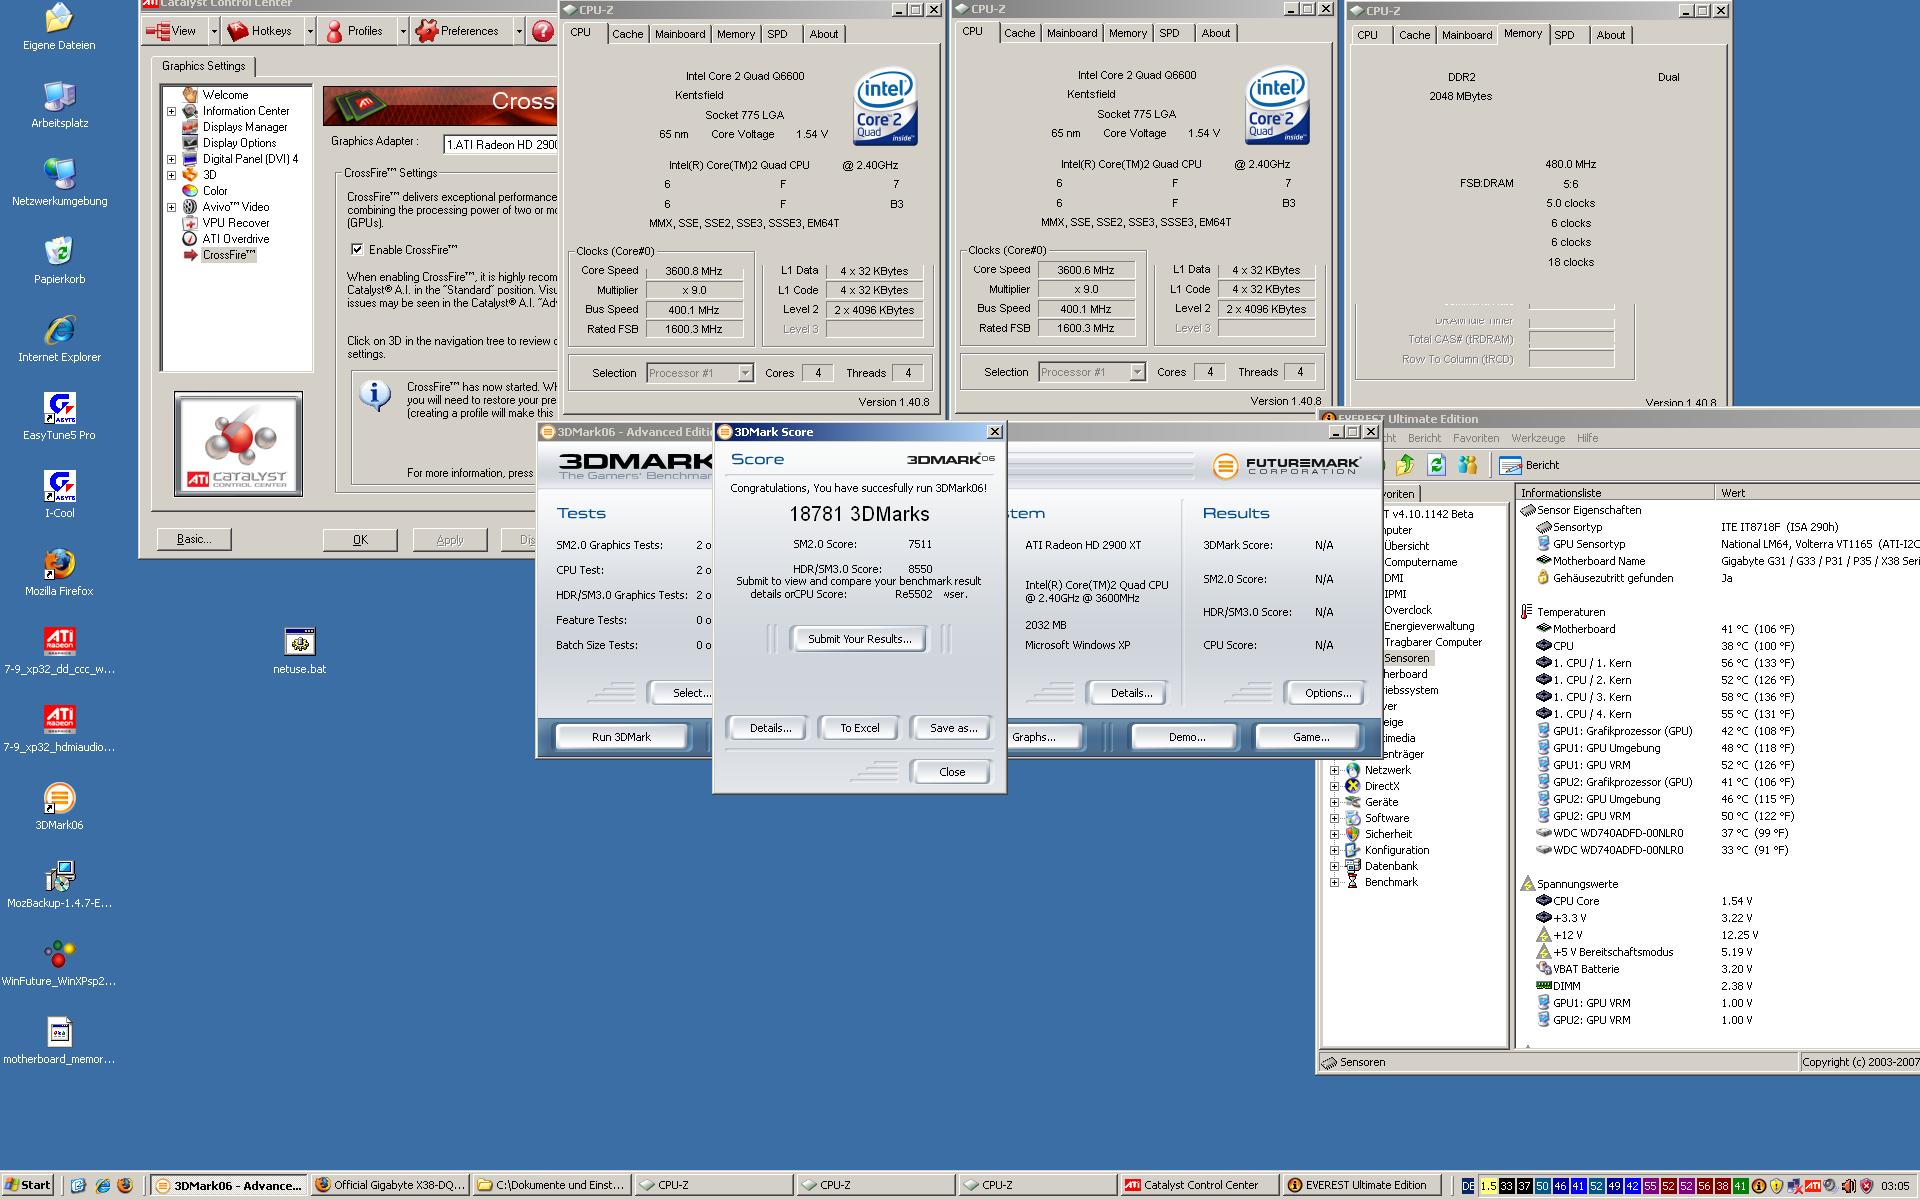Open Favoriten menu in EVEREST
Viewport: 1920px width, 1200px height.
click(1476, 438)
